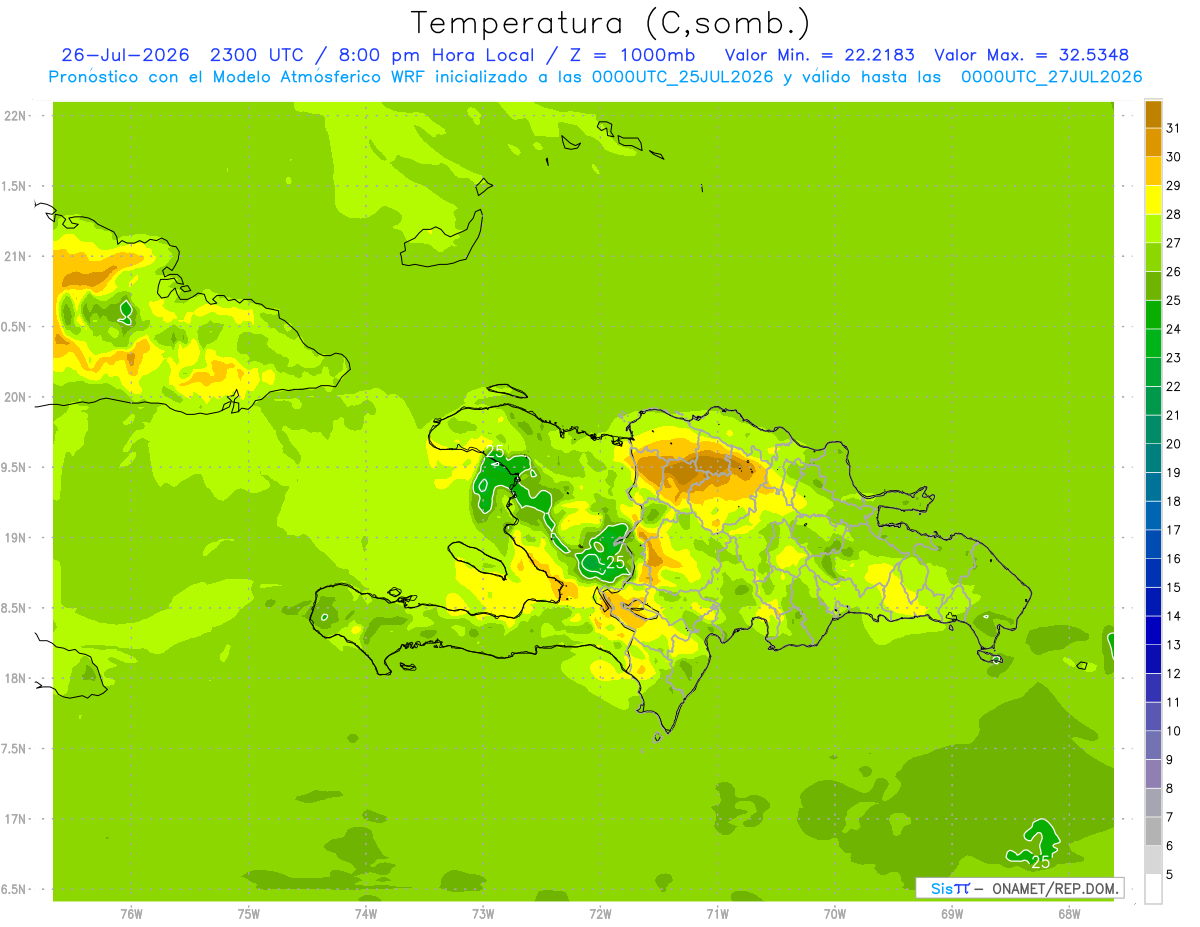
Task: Select the "18N" latitude label
Action: (x=15, y=678)
